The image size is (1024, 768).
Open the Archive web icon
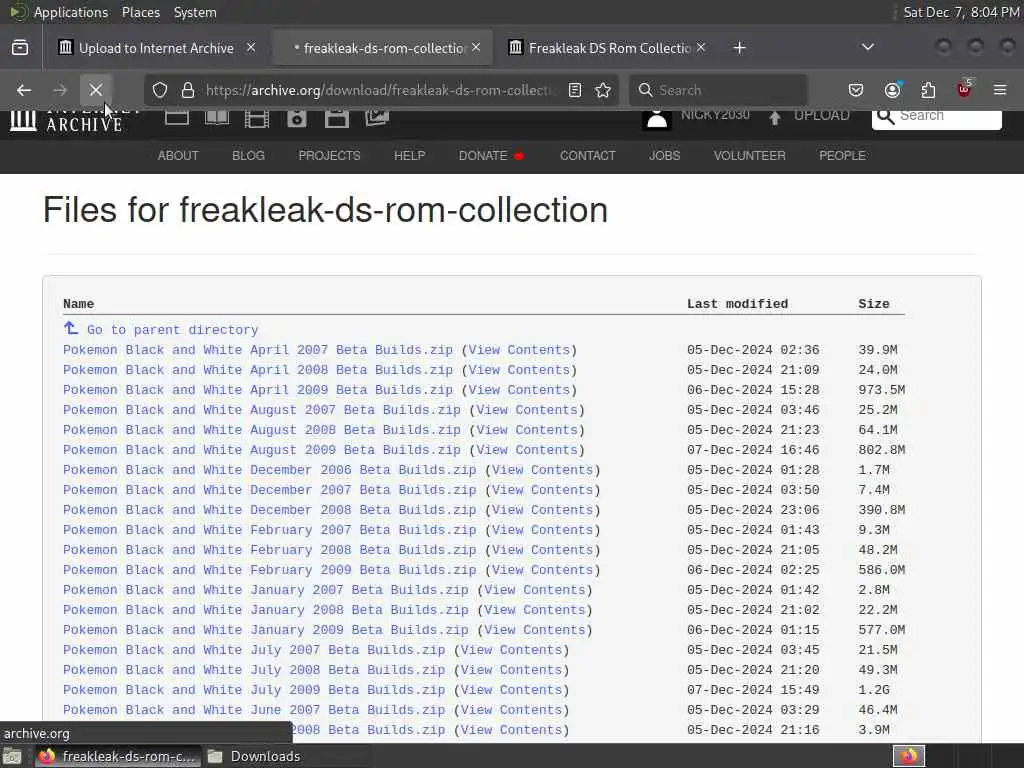click(x=177, y=118)
